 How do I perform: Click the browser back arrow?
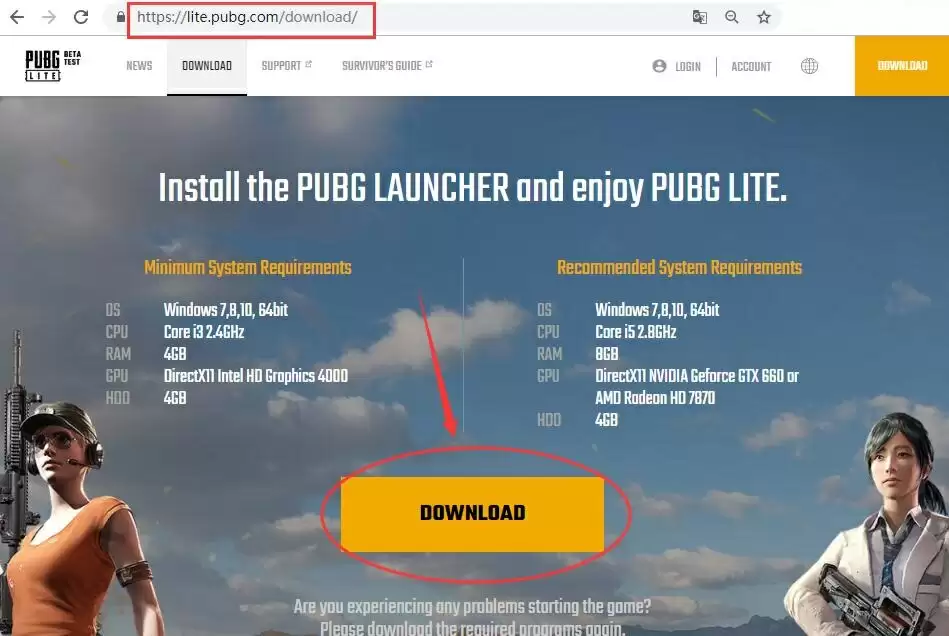click(17, 17)
